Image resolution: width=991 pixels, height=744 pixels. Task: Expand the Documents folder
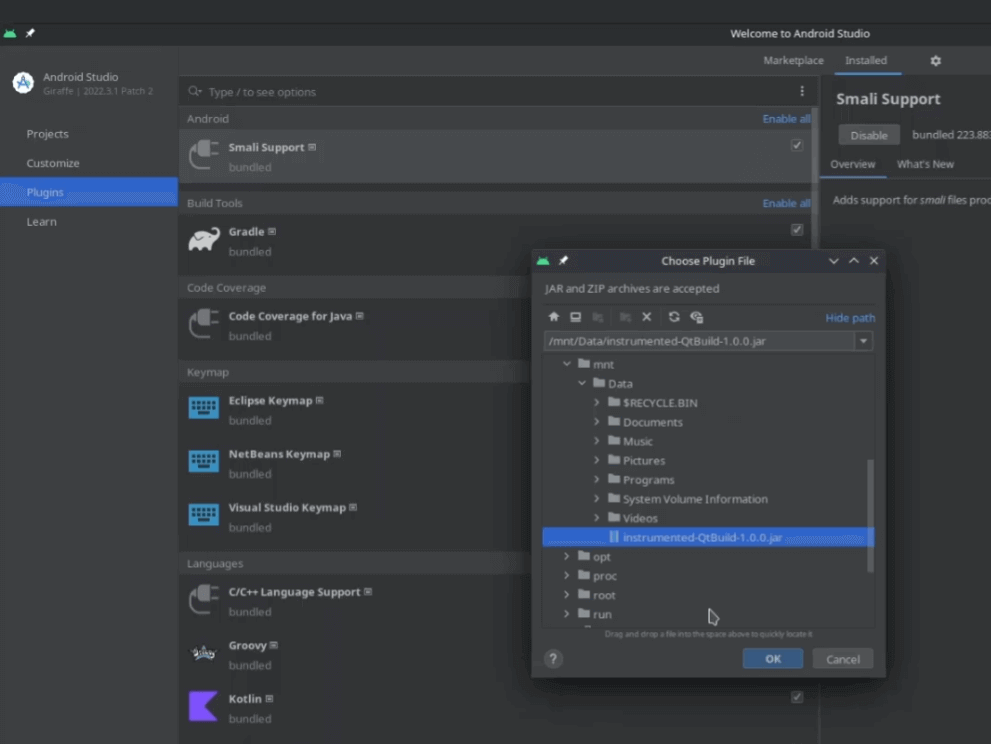pos(597,422)
